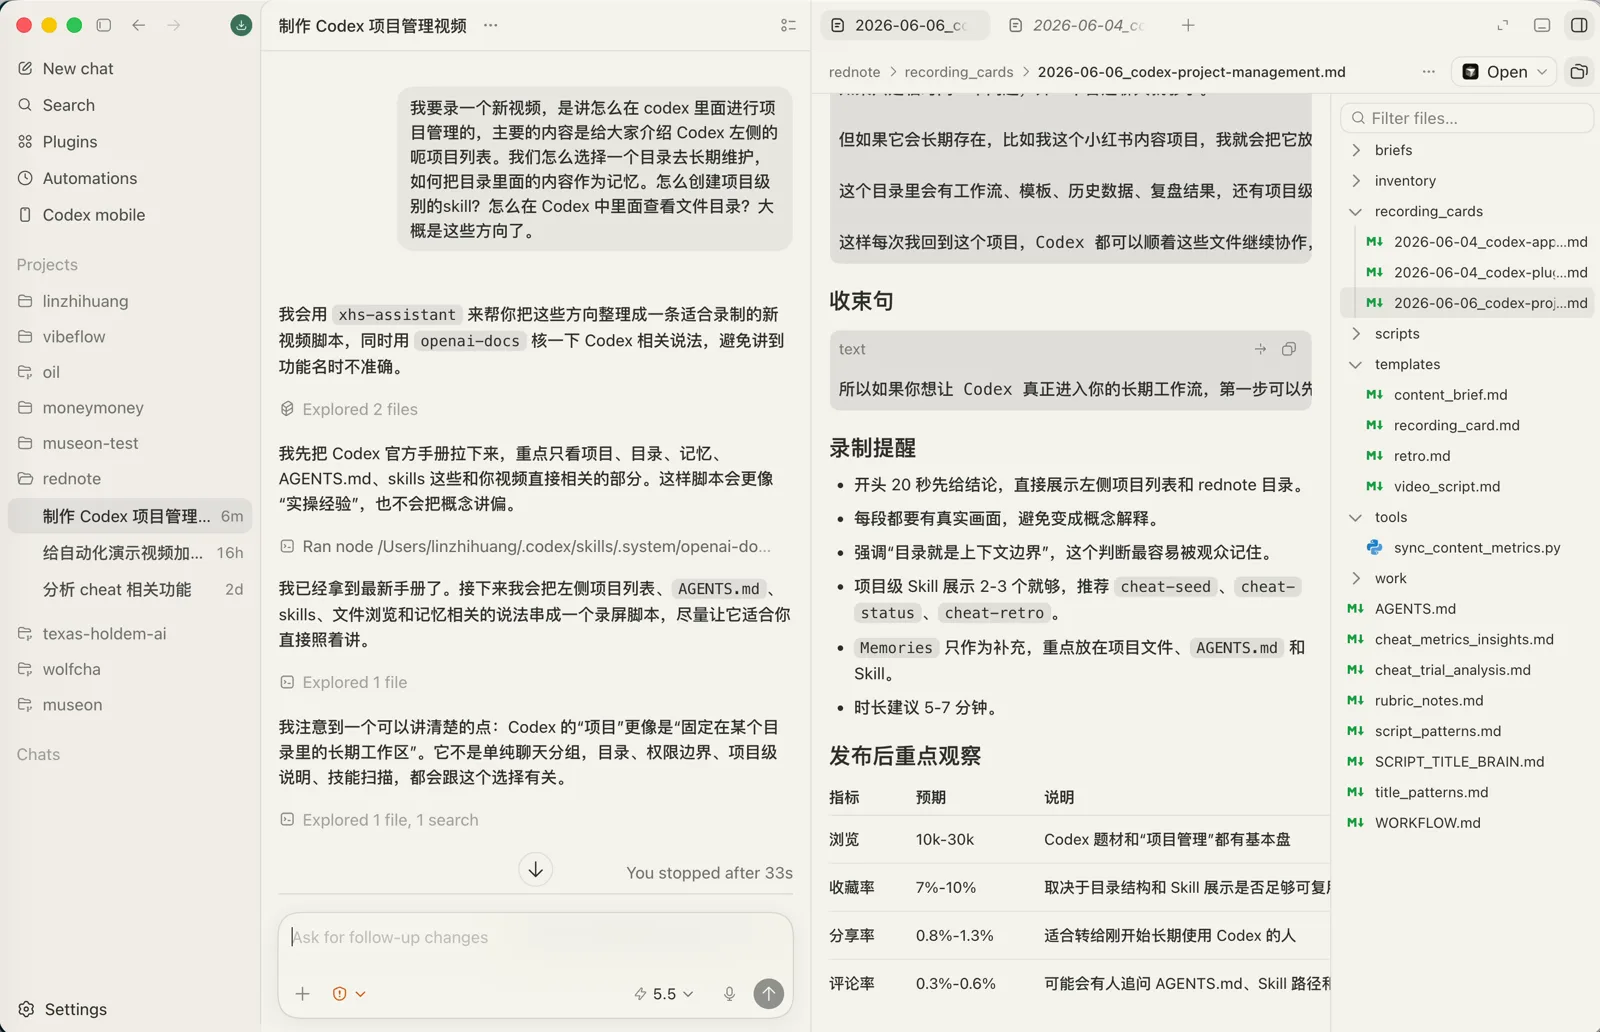Screen dimensions: 1600x1032
Task: Expand the Ran node command step
Action: [526, 546]
